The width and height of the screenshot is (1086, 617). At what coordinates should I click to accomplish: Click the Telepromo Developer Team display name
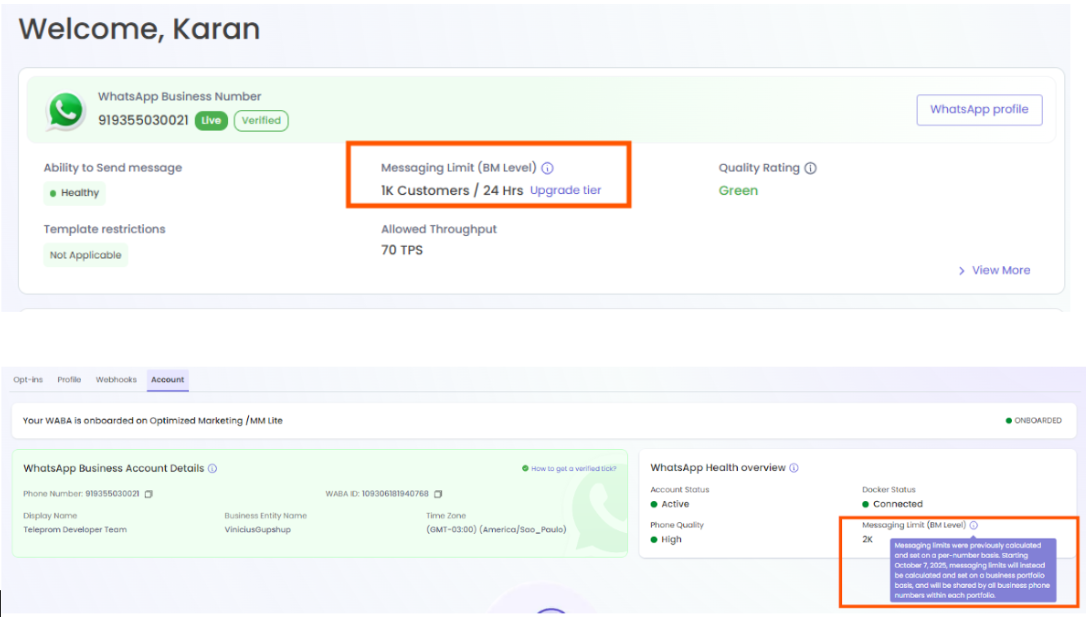point(75,530)
